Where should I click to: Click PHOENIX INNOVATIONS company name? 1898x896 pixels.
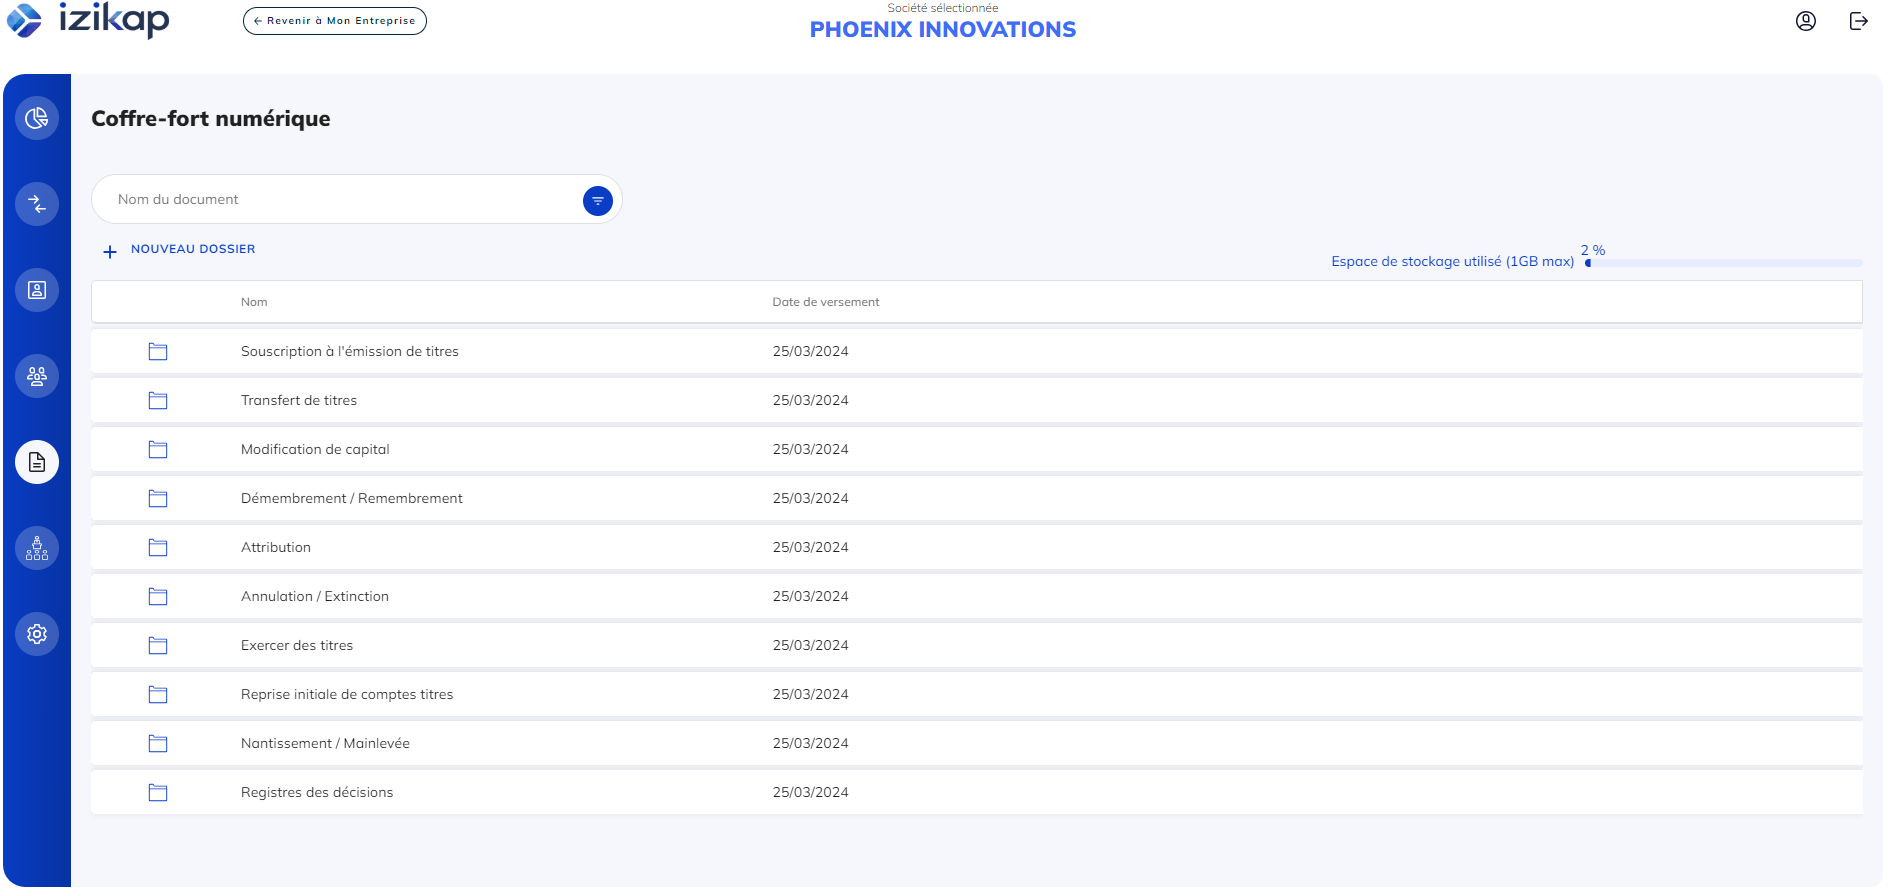[943, 30]
